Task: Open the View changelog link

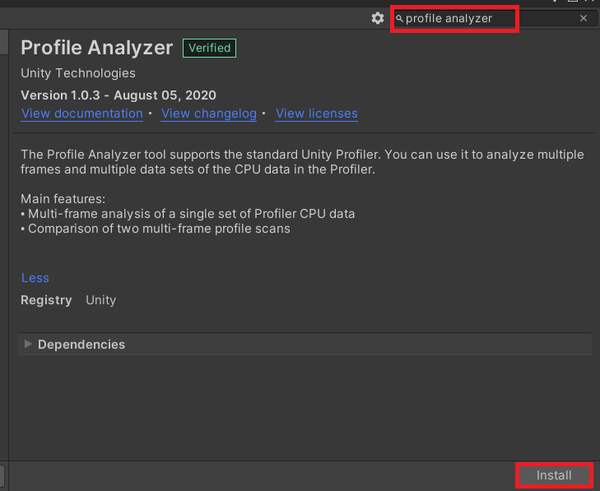Action: [209, 114]
